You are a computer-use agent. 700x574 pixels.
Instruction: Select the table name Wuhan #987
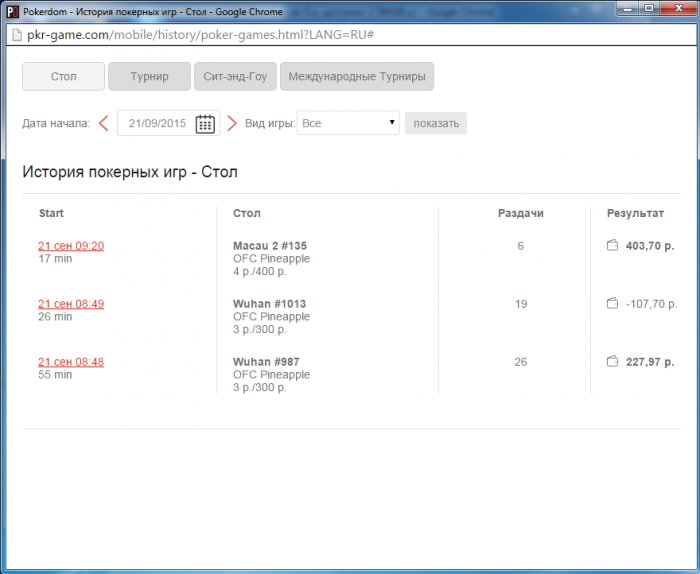[266, 362]
